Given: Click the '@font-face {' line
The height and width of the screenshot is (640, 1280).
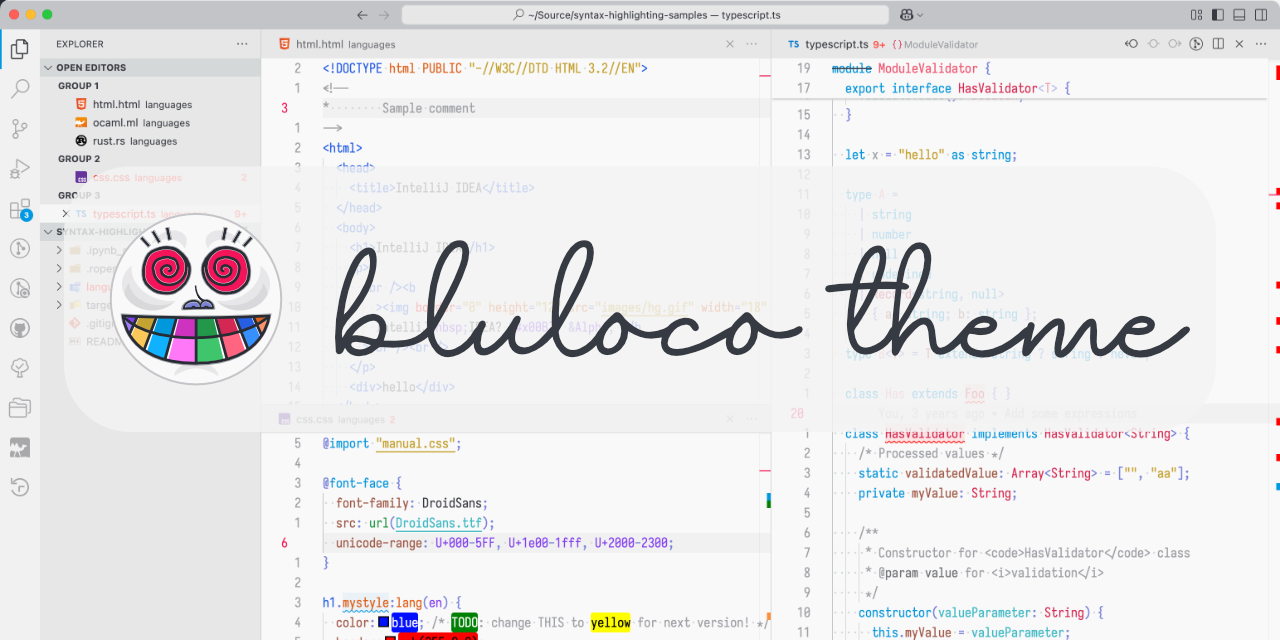Looking at the screenshot, I should coord(362,483).
